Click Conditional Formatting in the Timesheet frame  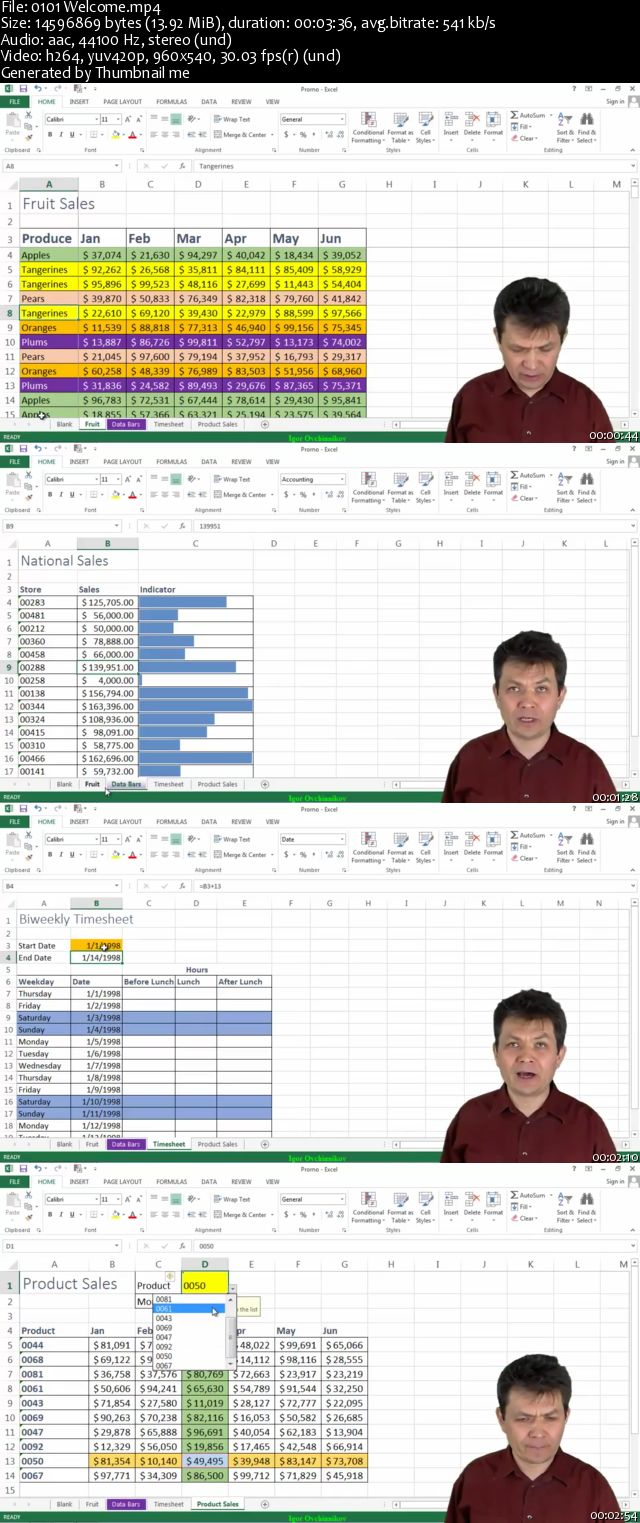pos(368,847)
